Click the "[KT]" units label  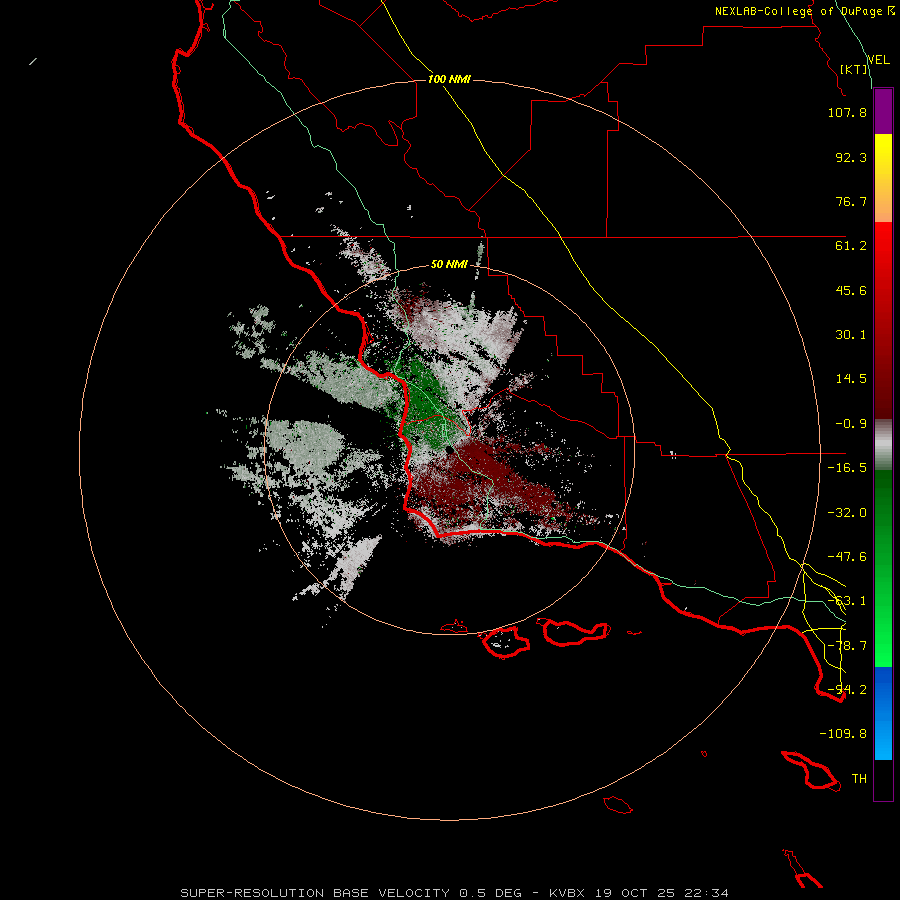pyautogui.click(x=854, y=69)
